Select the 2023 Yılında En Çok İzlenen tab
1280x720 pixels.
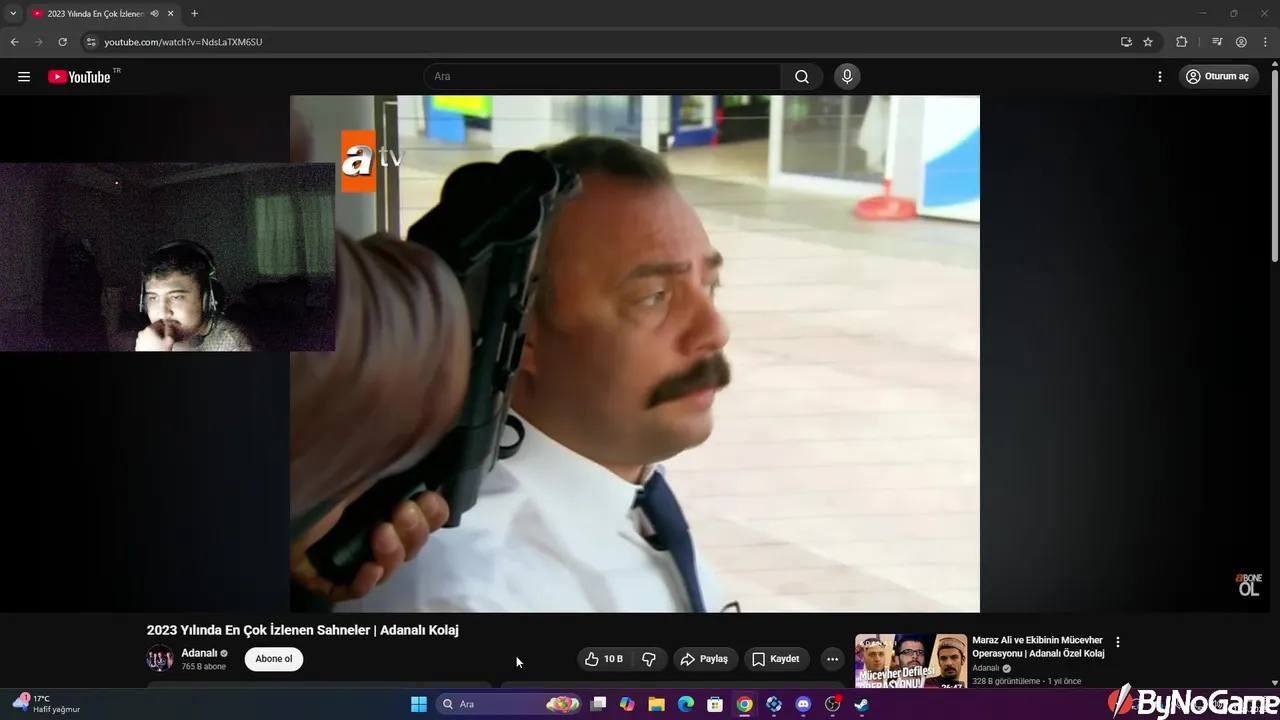[x=96, y=14]
